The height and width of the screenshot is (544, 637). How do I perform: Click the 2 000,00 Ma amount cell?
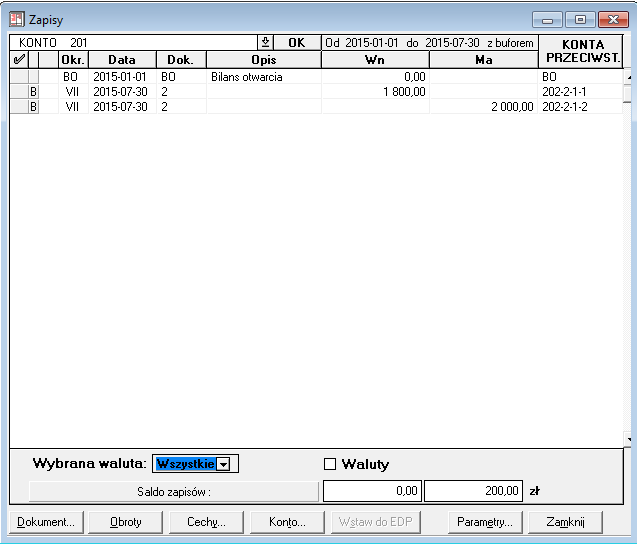point(484,107)
